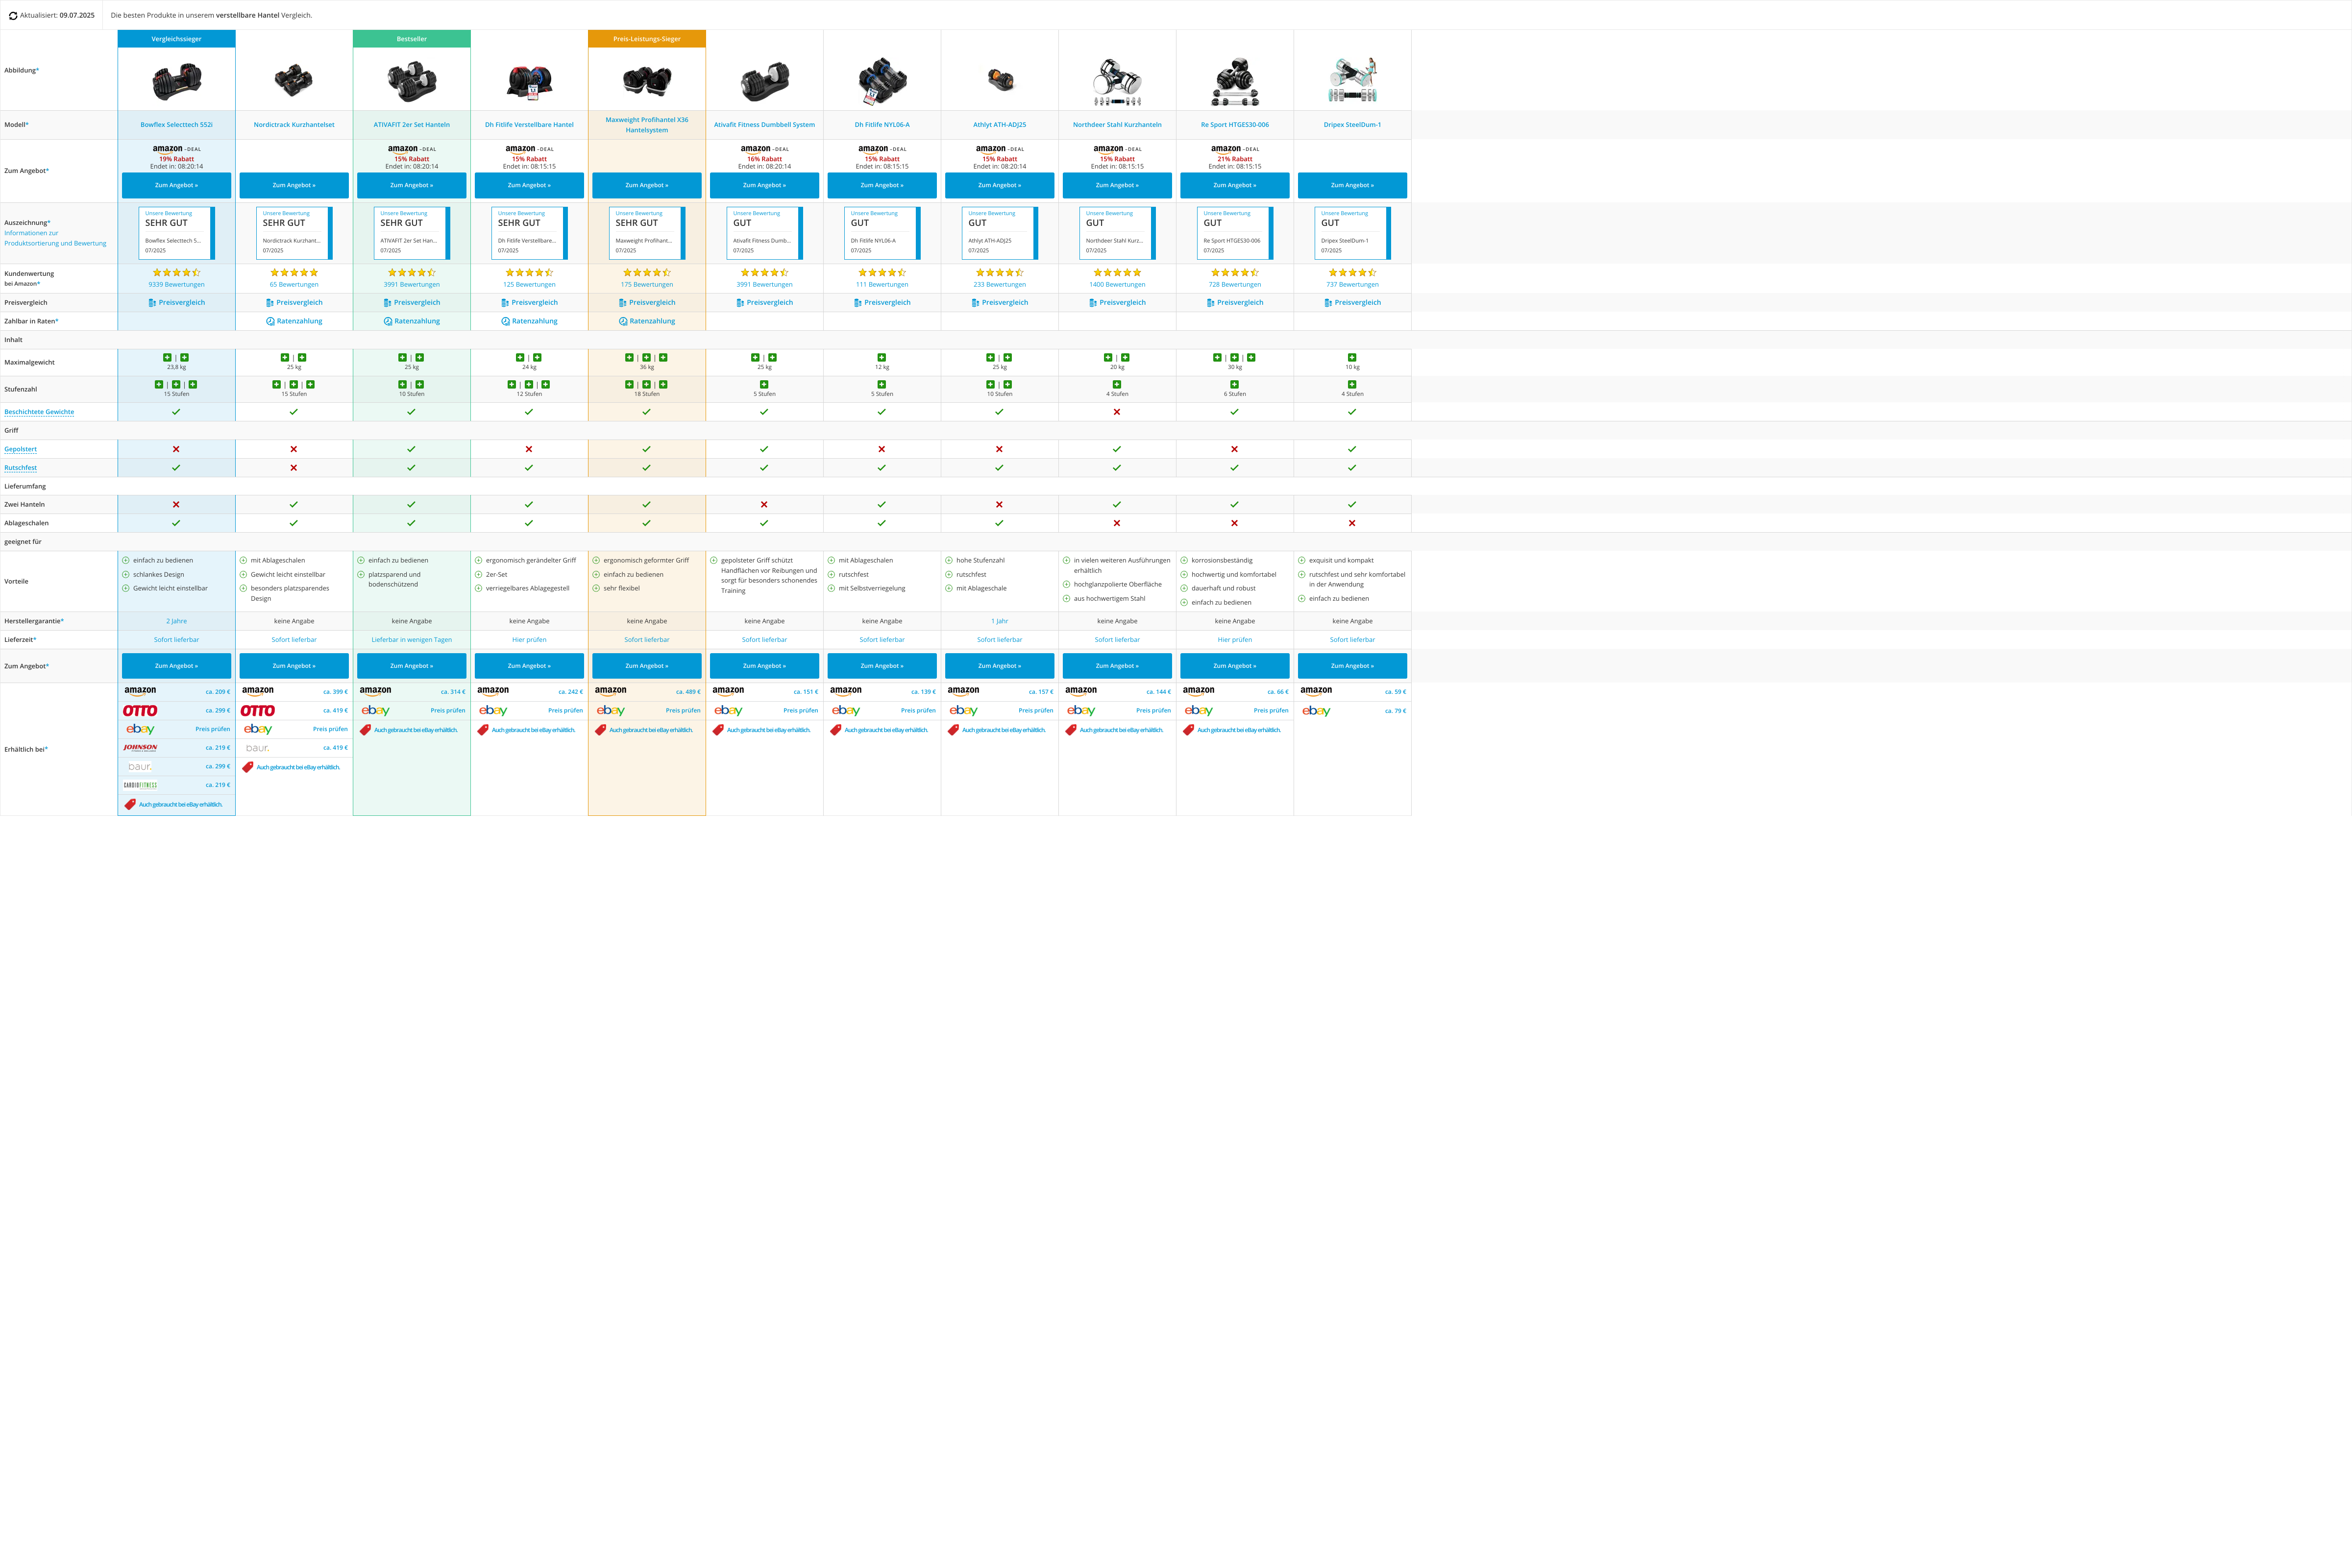Screen dimensions: 2352x1568
Task: Click the ca. 79 € eBay price
Action: pyautogui.click(x=1395, y=711)
